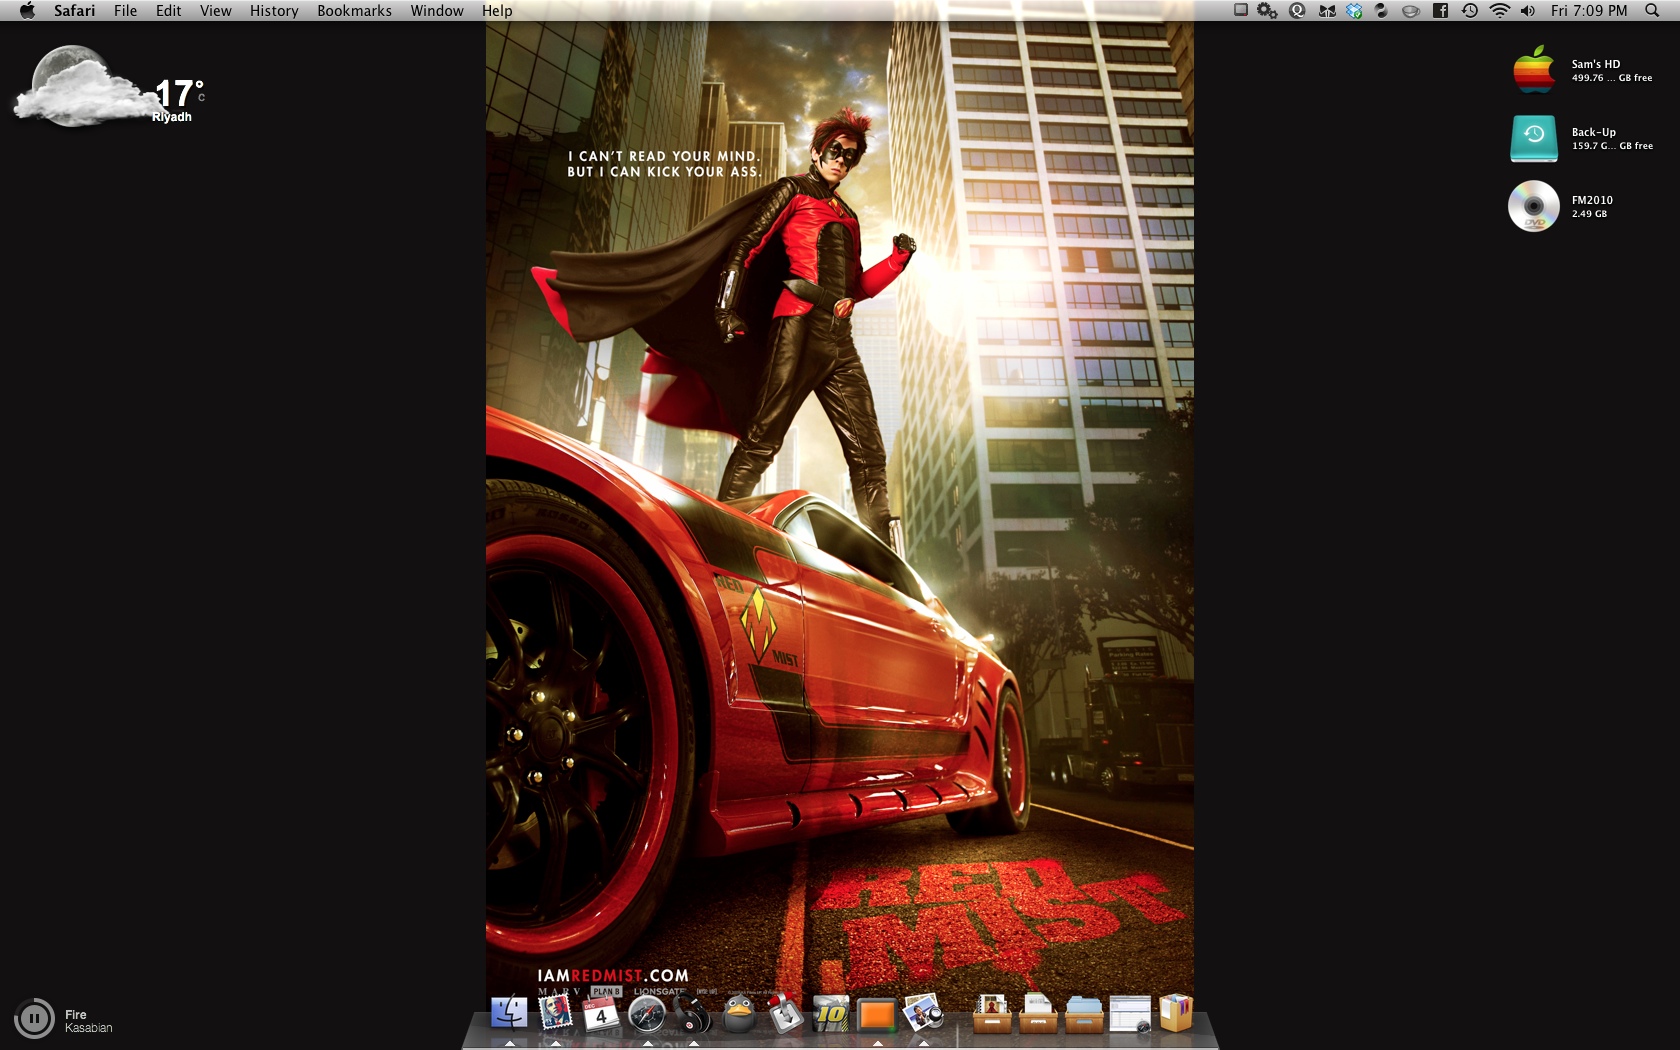
Task: Open Safari compass in the Dock
Action: point(647,1014)
